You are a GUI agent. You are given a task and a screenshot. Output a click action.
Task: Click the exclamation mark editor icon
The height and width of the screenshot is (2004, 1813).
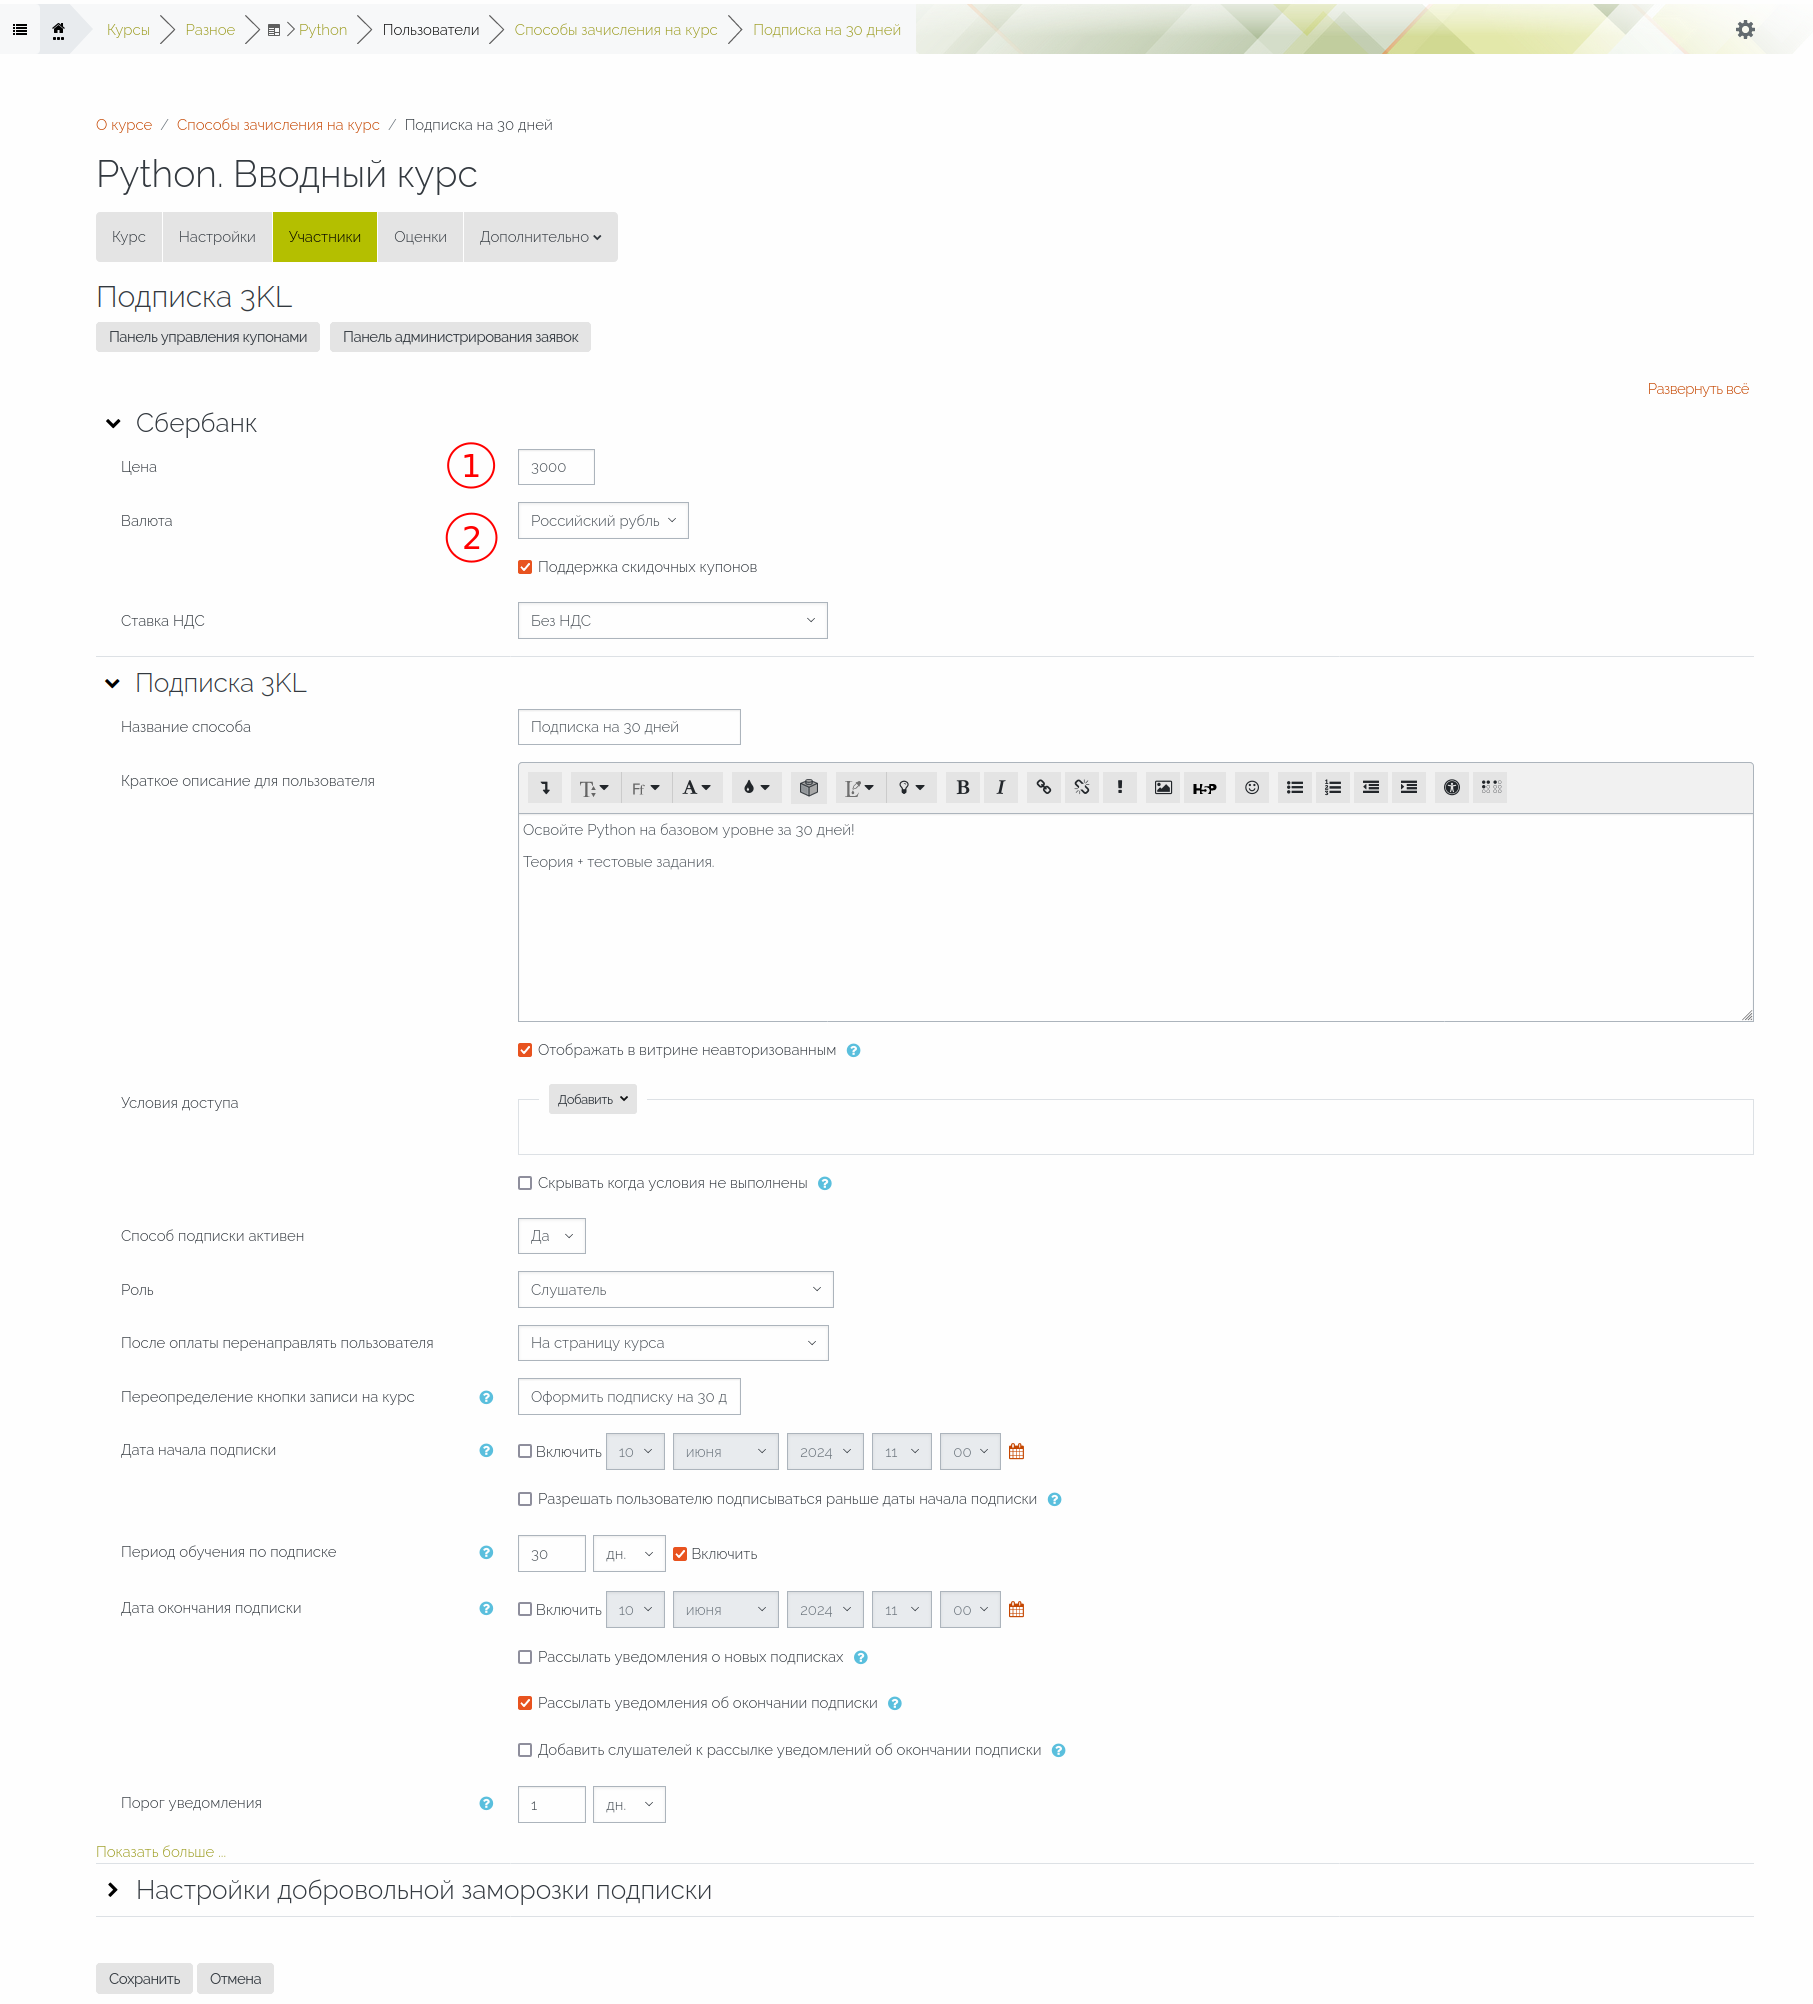point(1120,788)
